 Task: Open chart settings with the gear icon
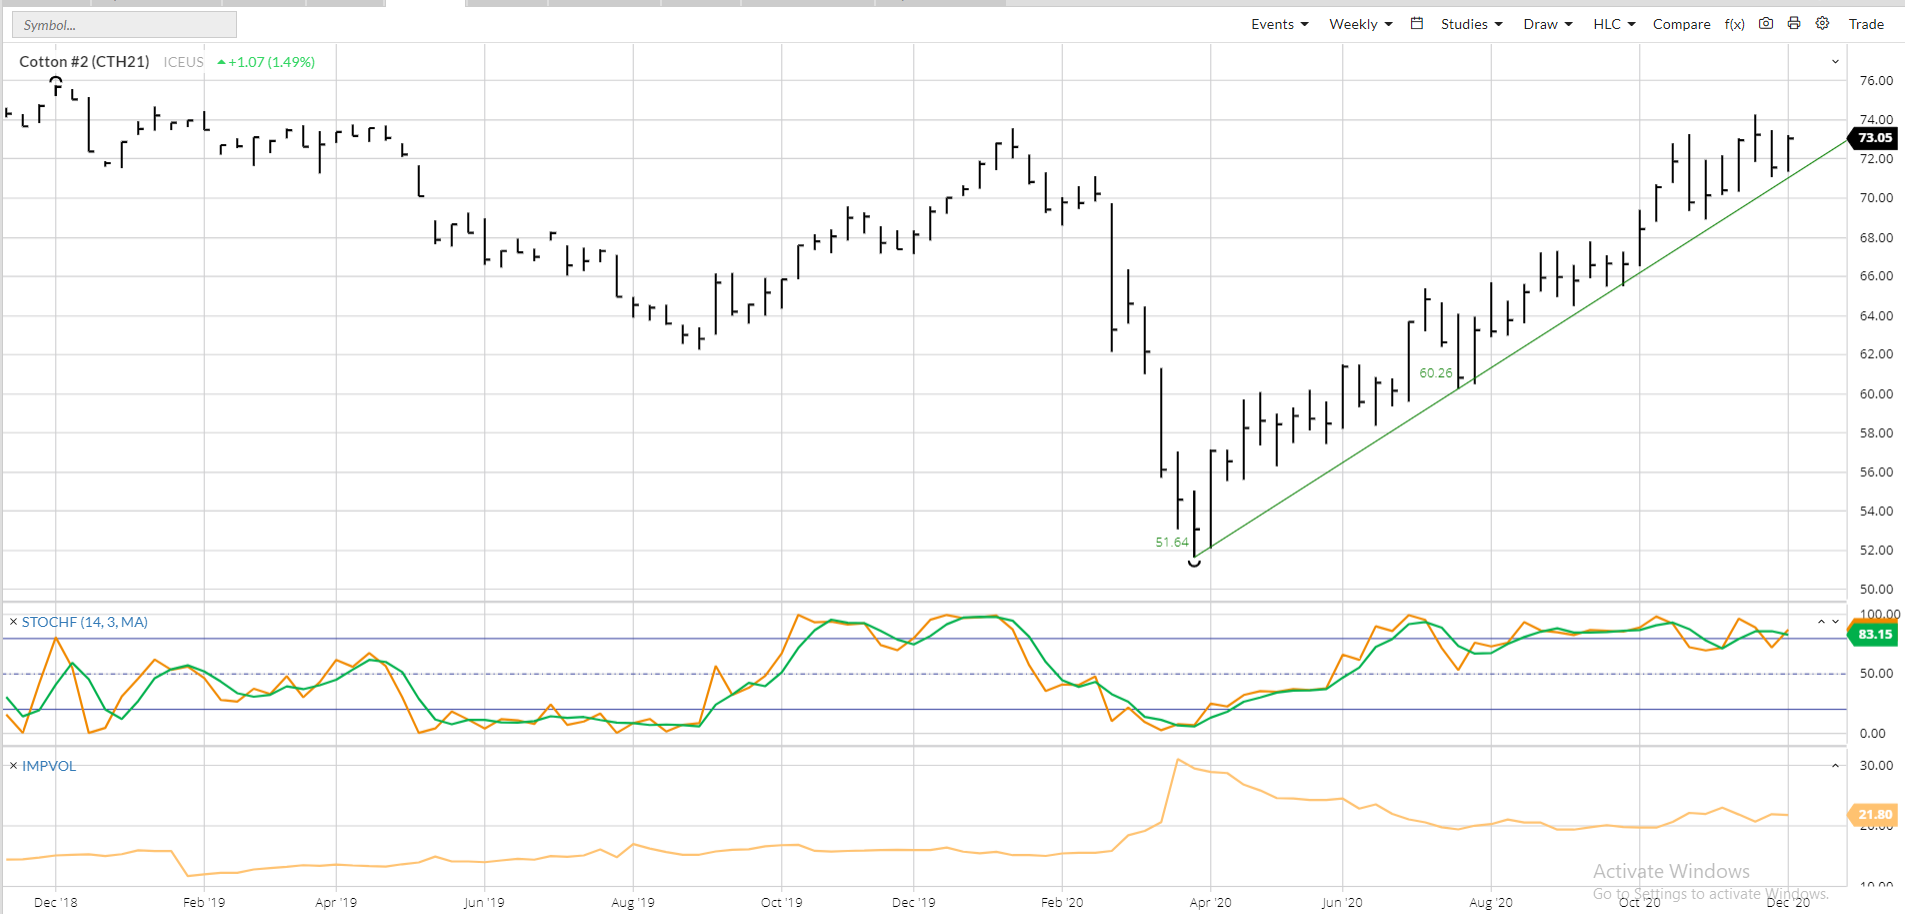[1822, 23]
